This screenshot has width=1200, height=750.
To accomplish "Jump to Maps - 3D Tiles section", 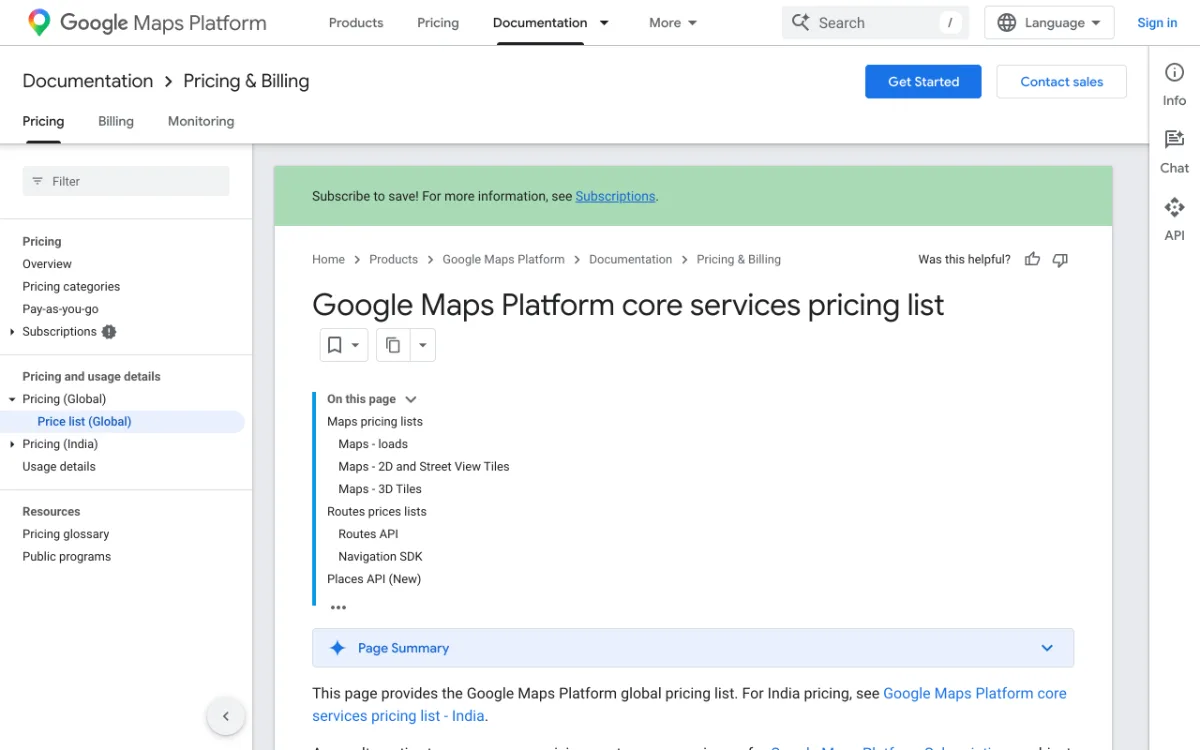I will [380, 489].
